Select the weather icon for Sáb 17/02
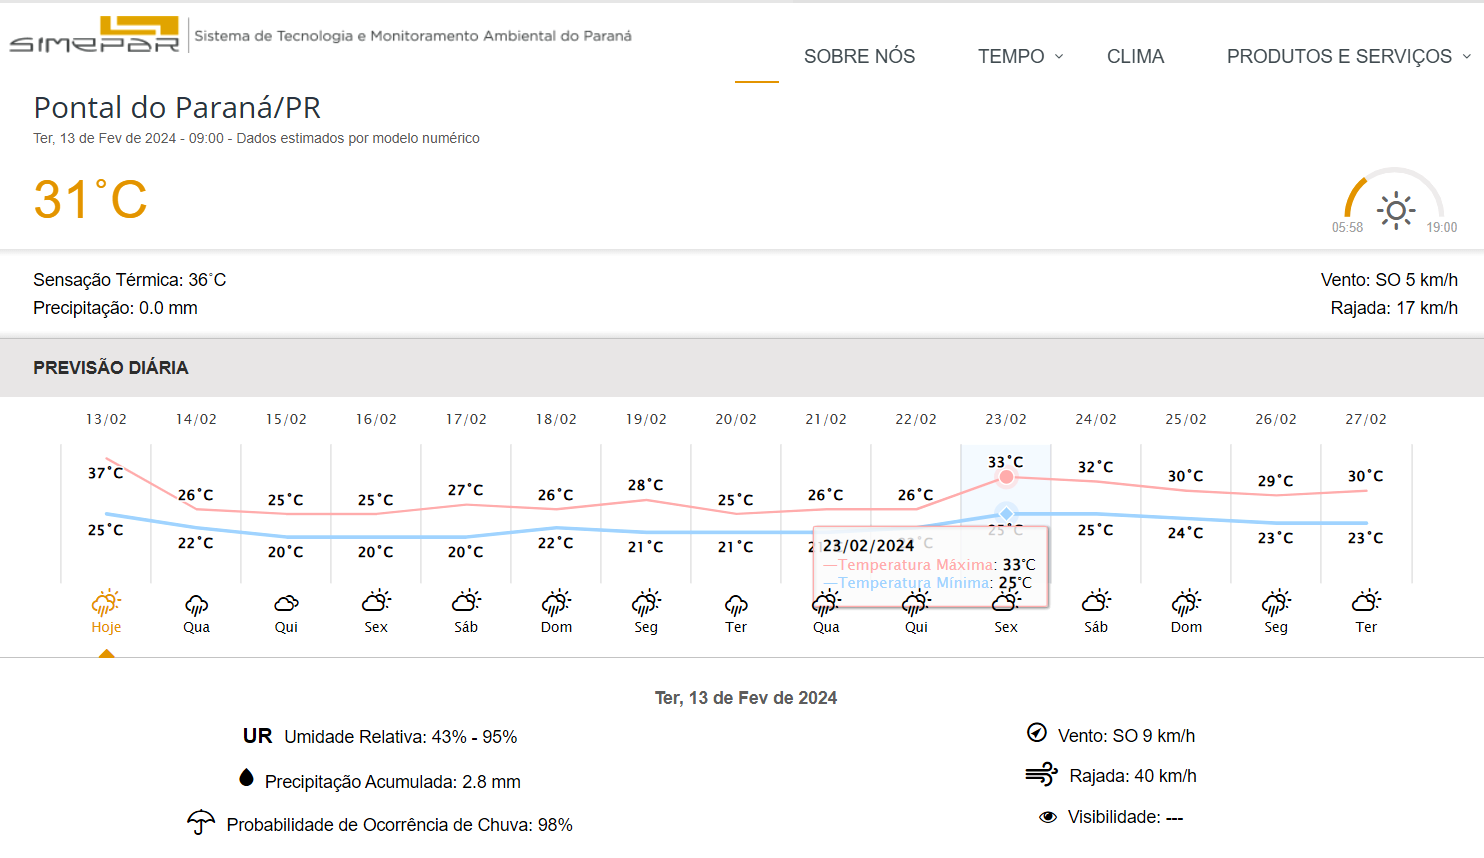The width and height of the screenshot is (1484, 858). (x=466, y=601)
